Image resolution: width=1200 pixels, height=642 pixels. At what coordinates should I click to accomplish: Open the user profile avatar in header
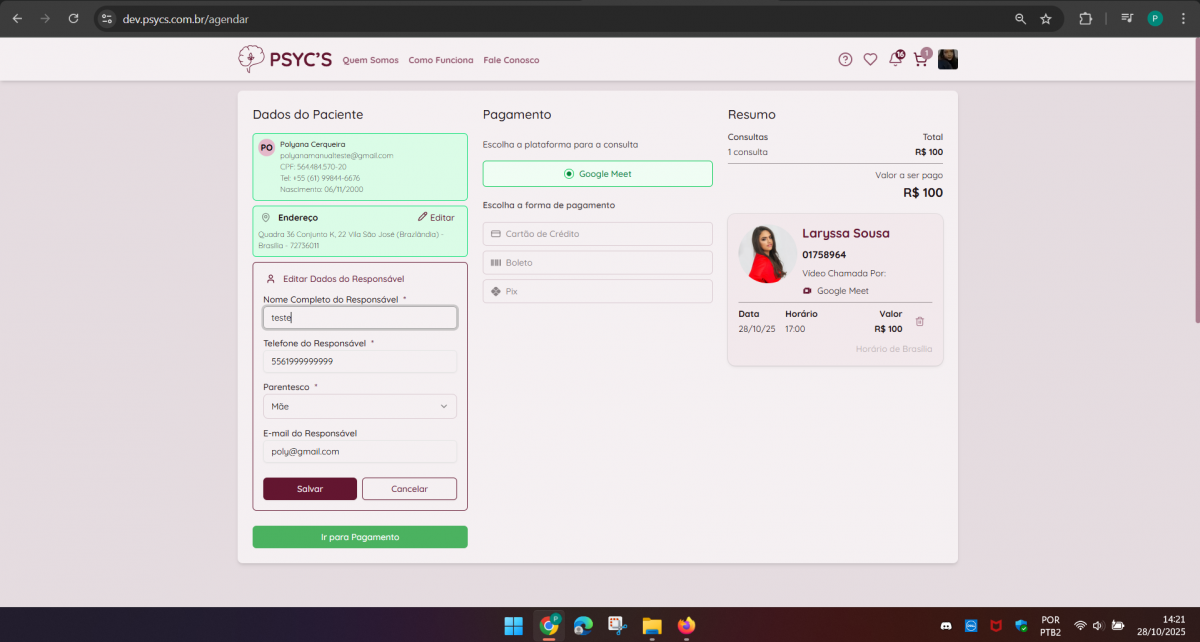click(948, 60)
